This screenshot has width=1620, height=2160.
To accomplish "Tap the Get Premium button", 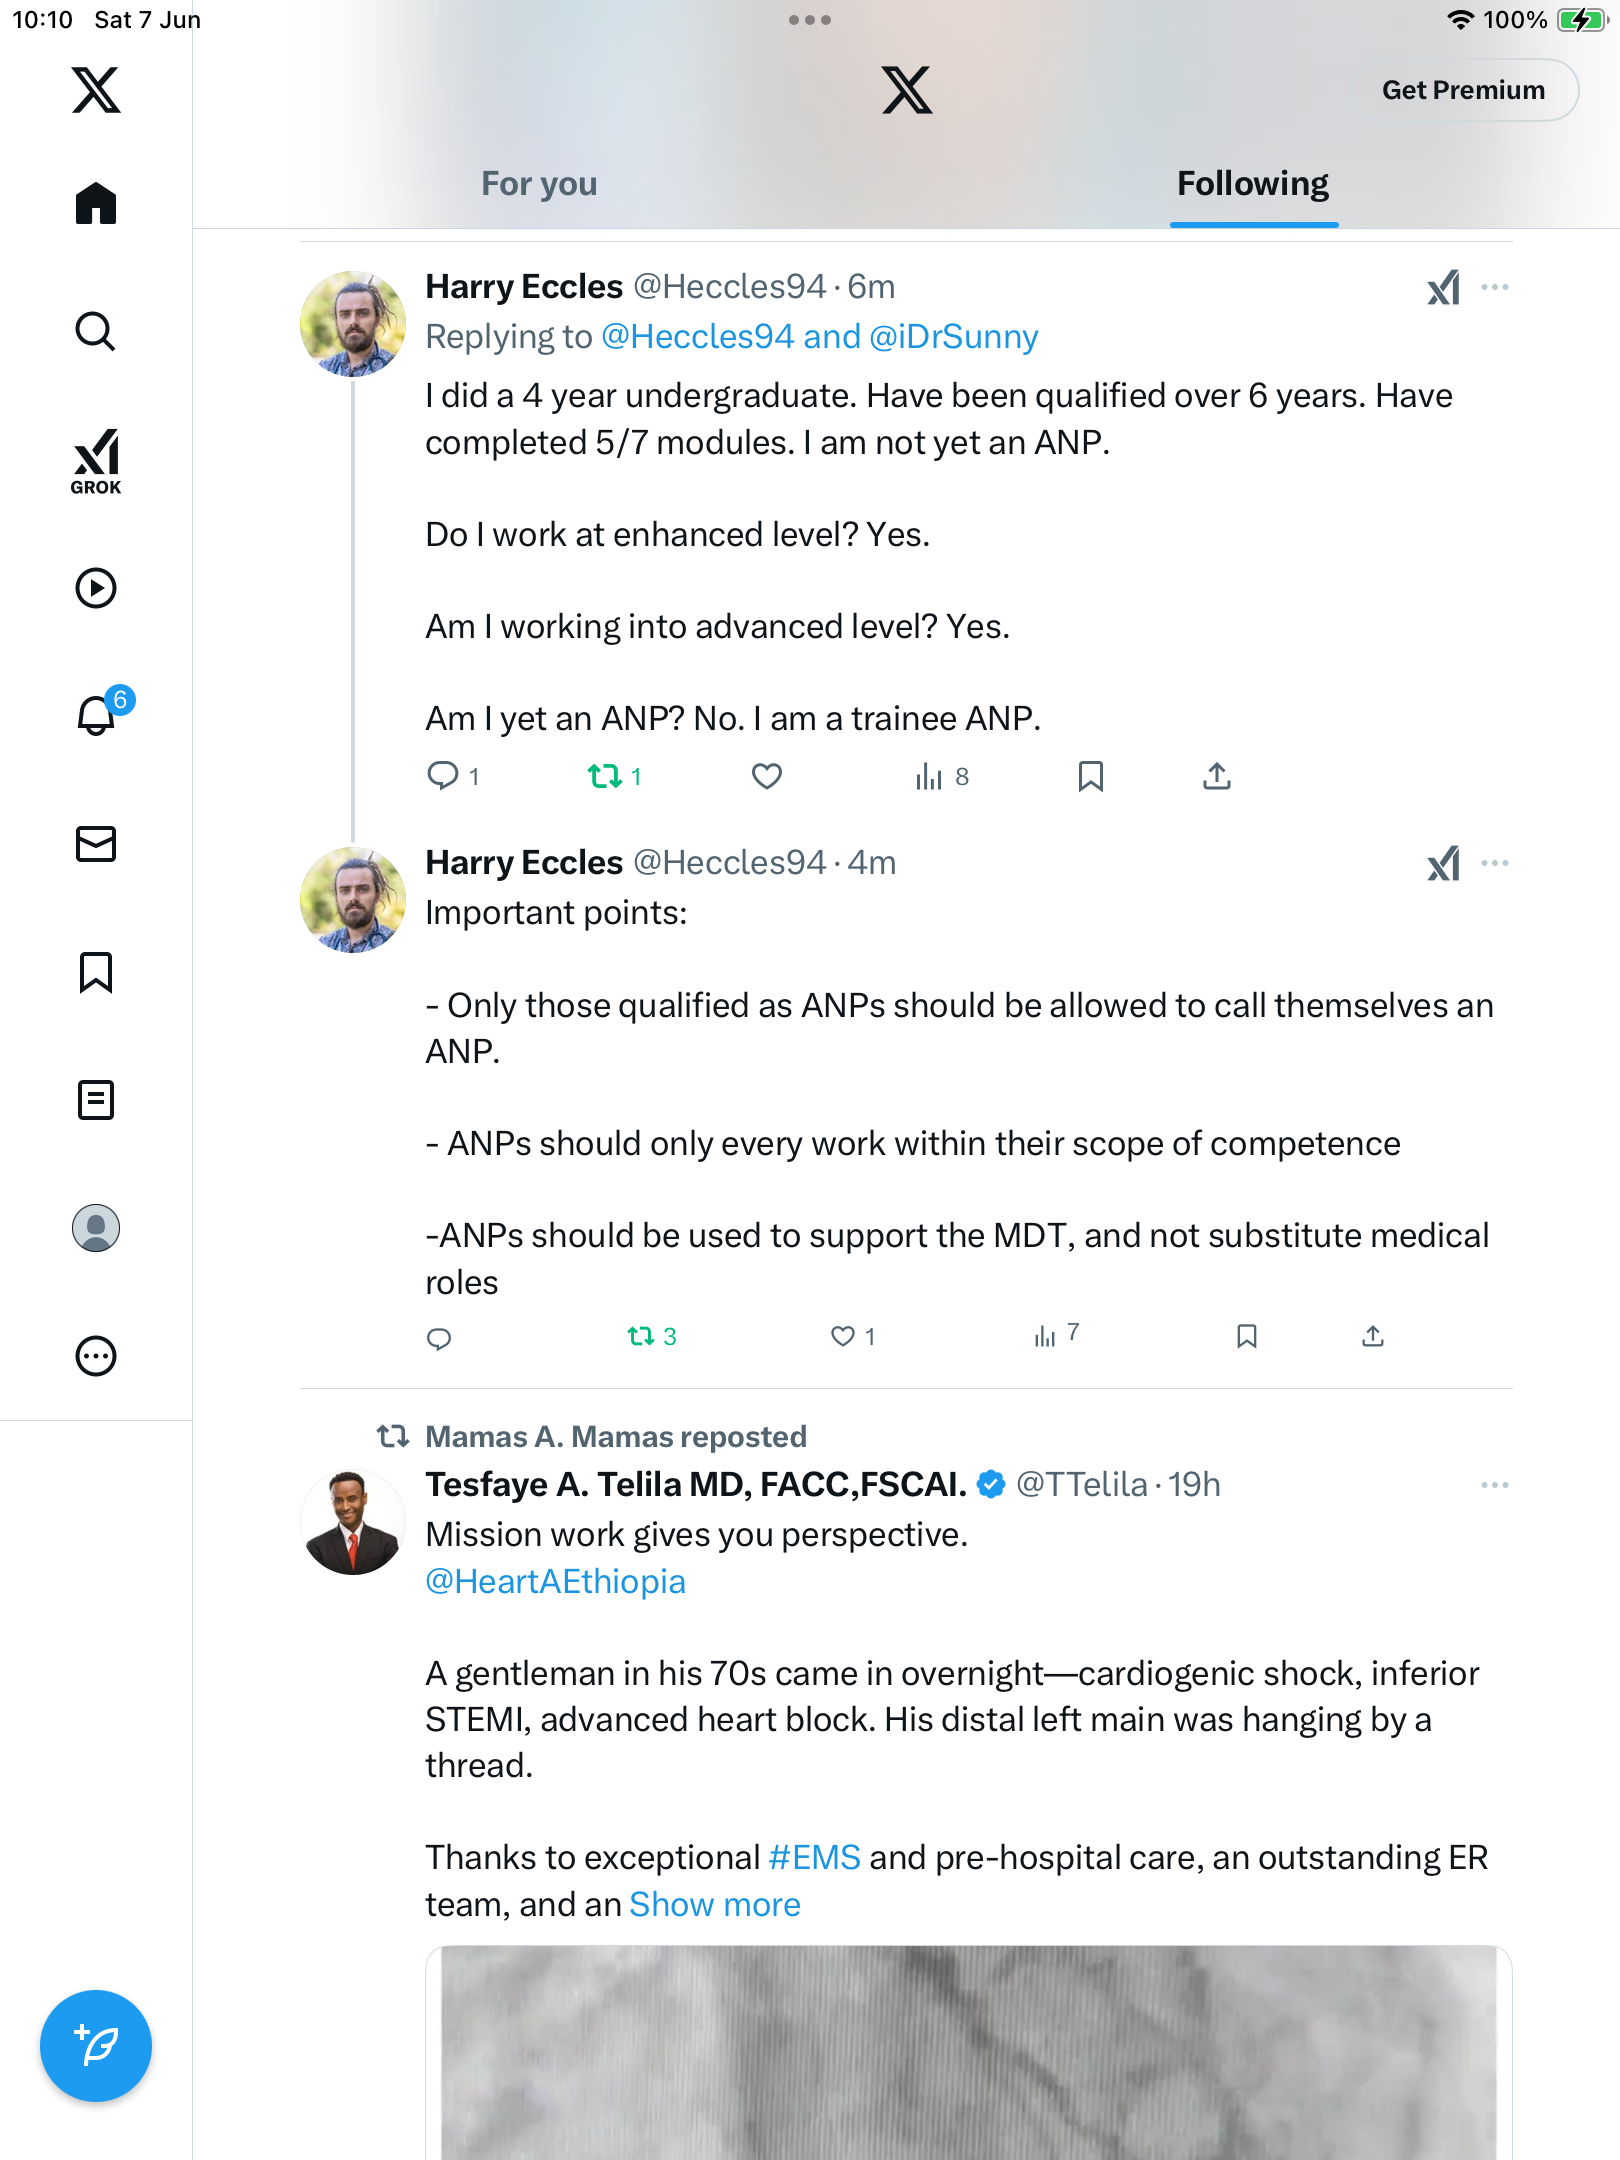I will (x=1464, y=90).
